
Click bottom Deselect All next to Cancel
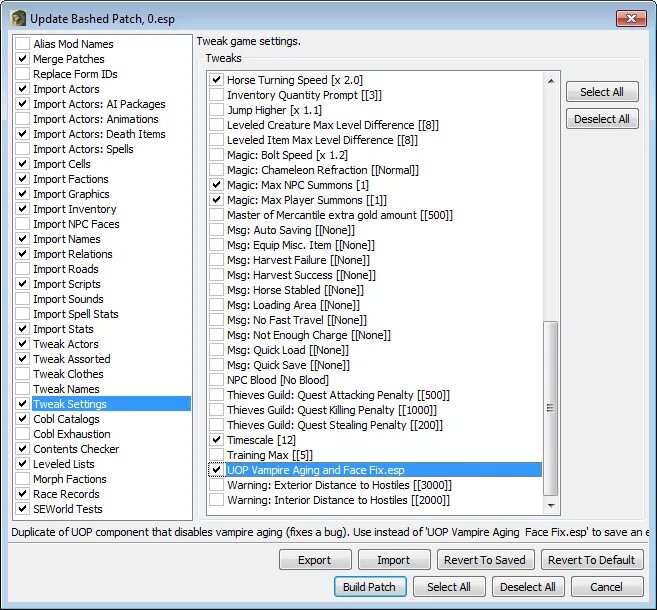528,587
